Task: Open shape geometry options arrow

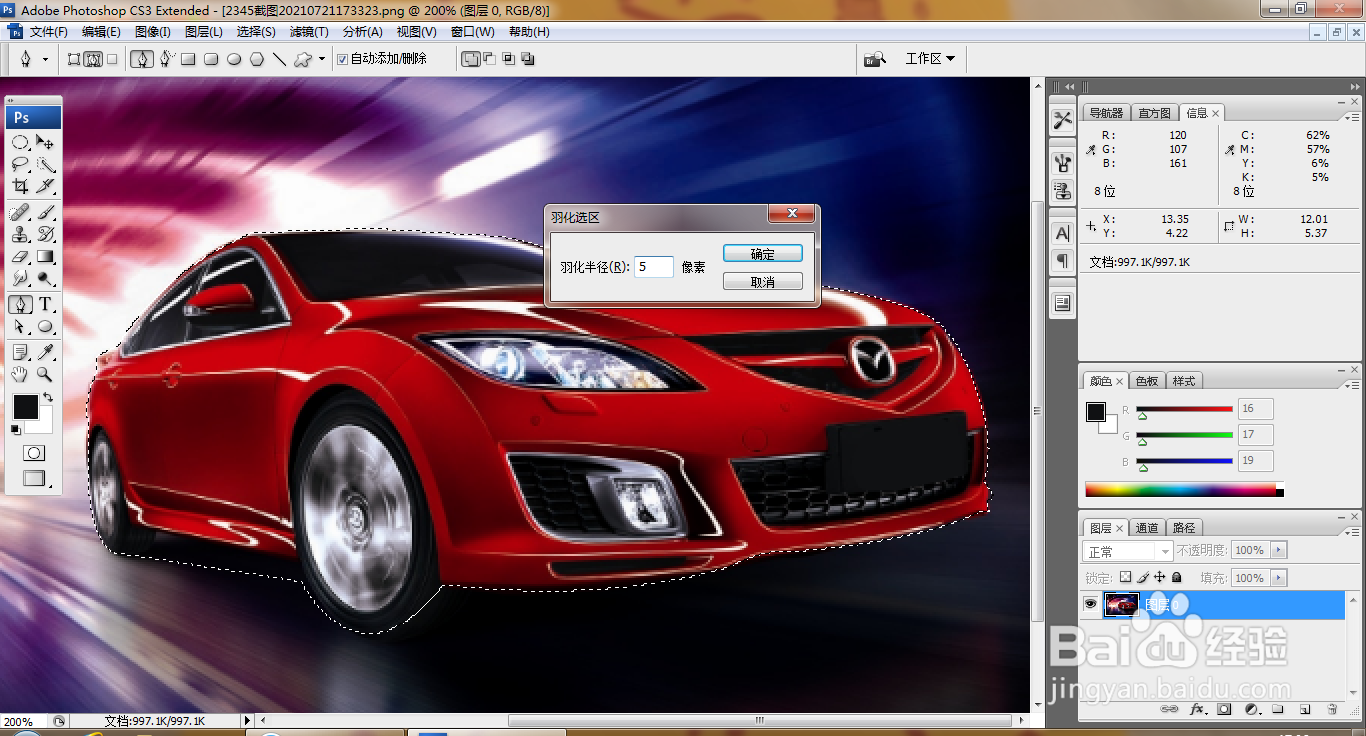Action: [x=322, y=59]
